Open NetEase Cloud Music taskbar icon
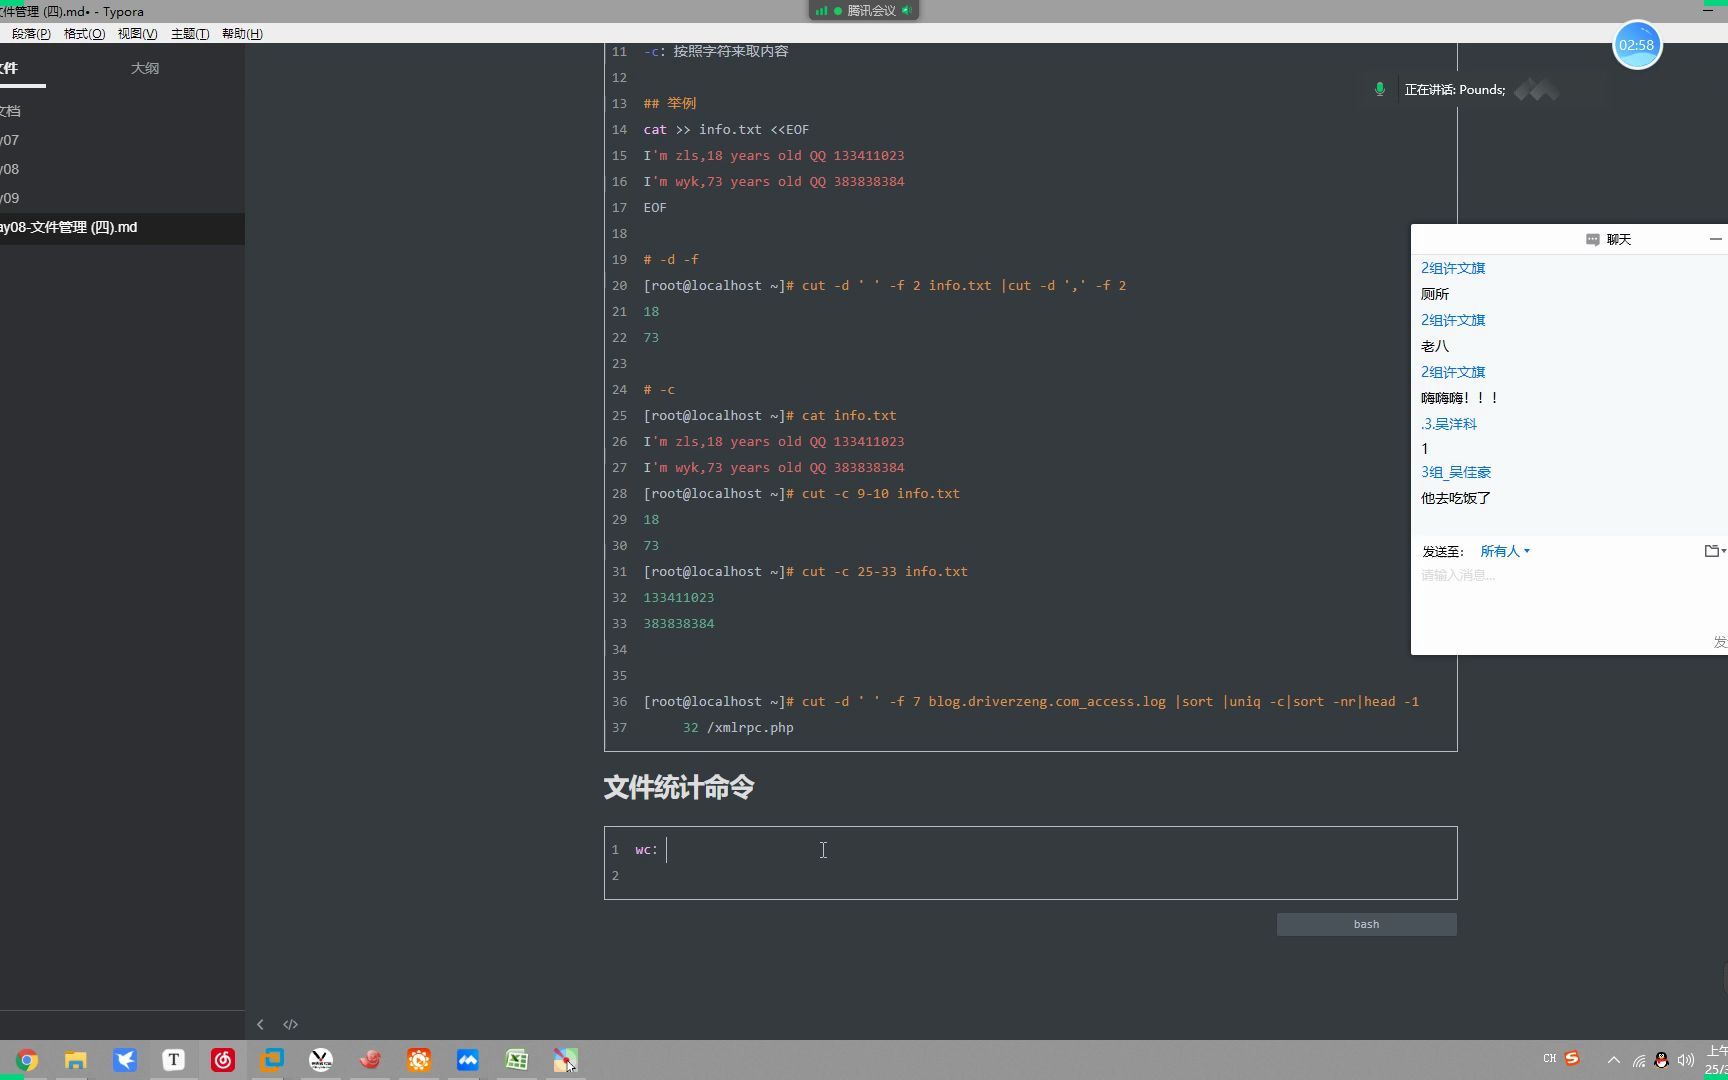 (x=223, y=1060)
